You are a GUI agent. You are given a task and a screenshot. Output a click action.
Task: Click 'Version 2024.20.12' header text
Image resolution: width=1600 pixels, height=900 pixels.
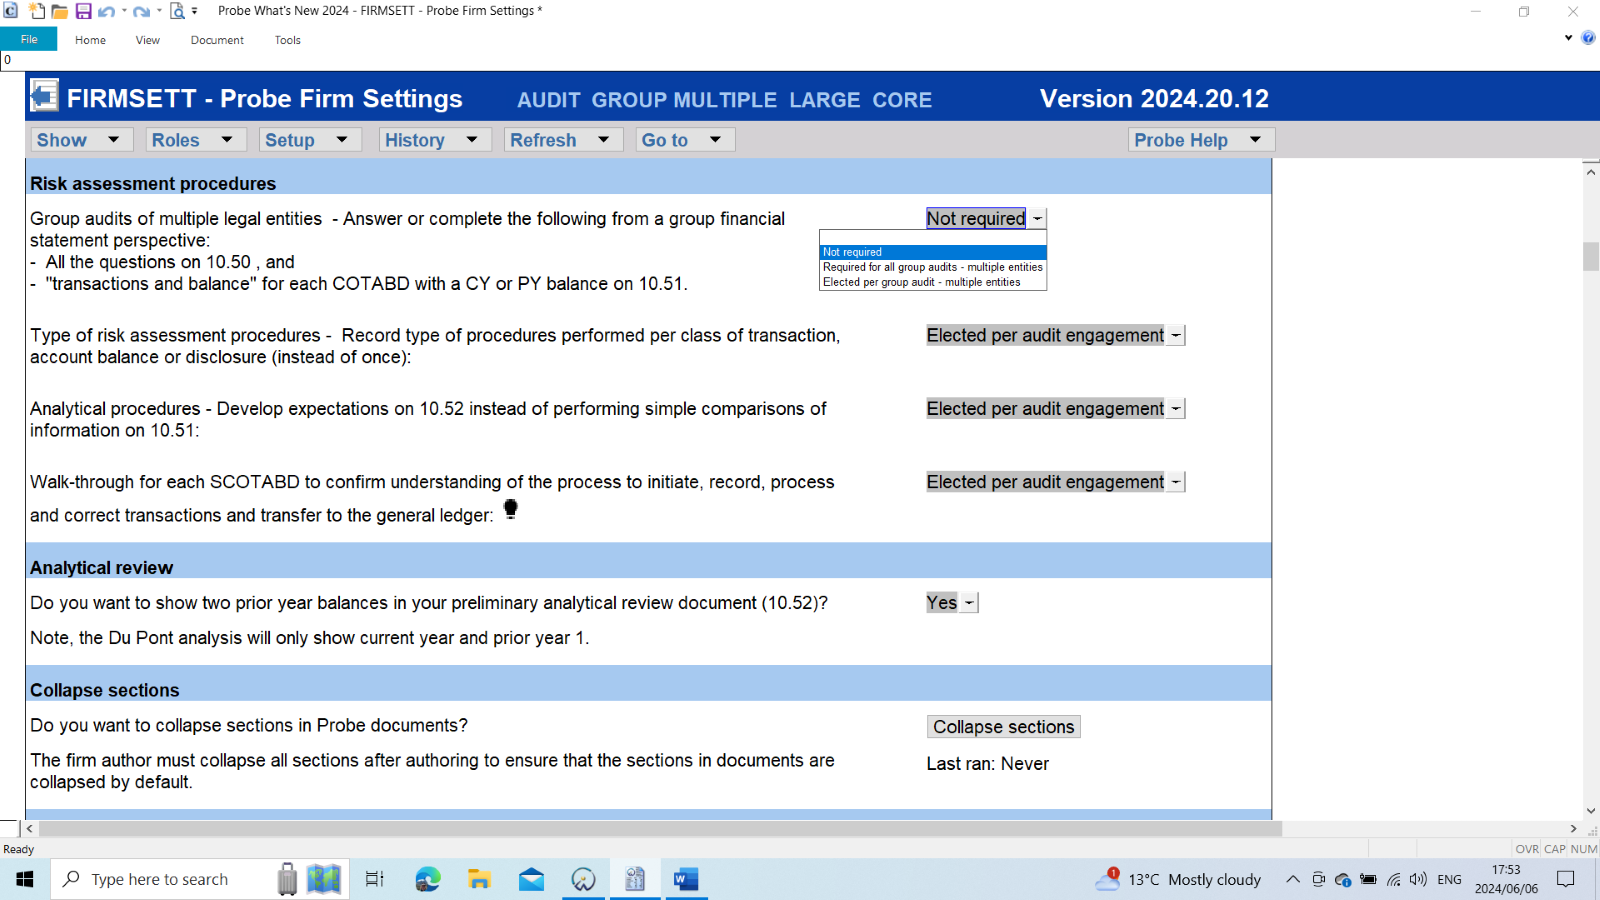(1154, 99)
